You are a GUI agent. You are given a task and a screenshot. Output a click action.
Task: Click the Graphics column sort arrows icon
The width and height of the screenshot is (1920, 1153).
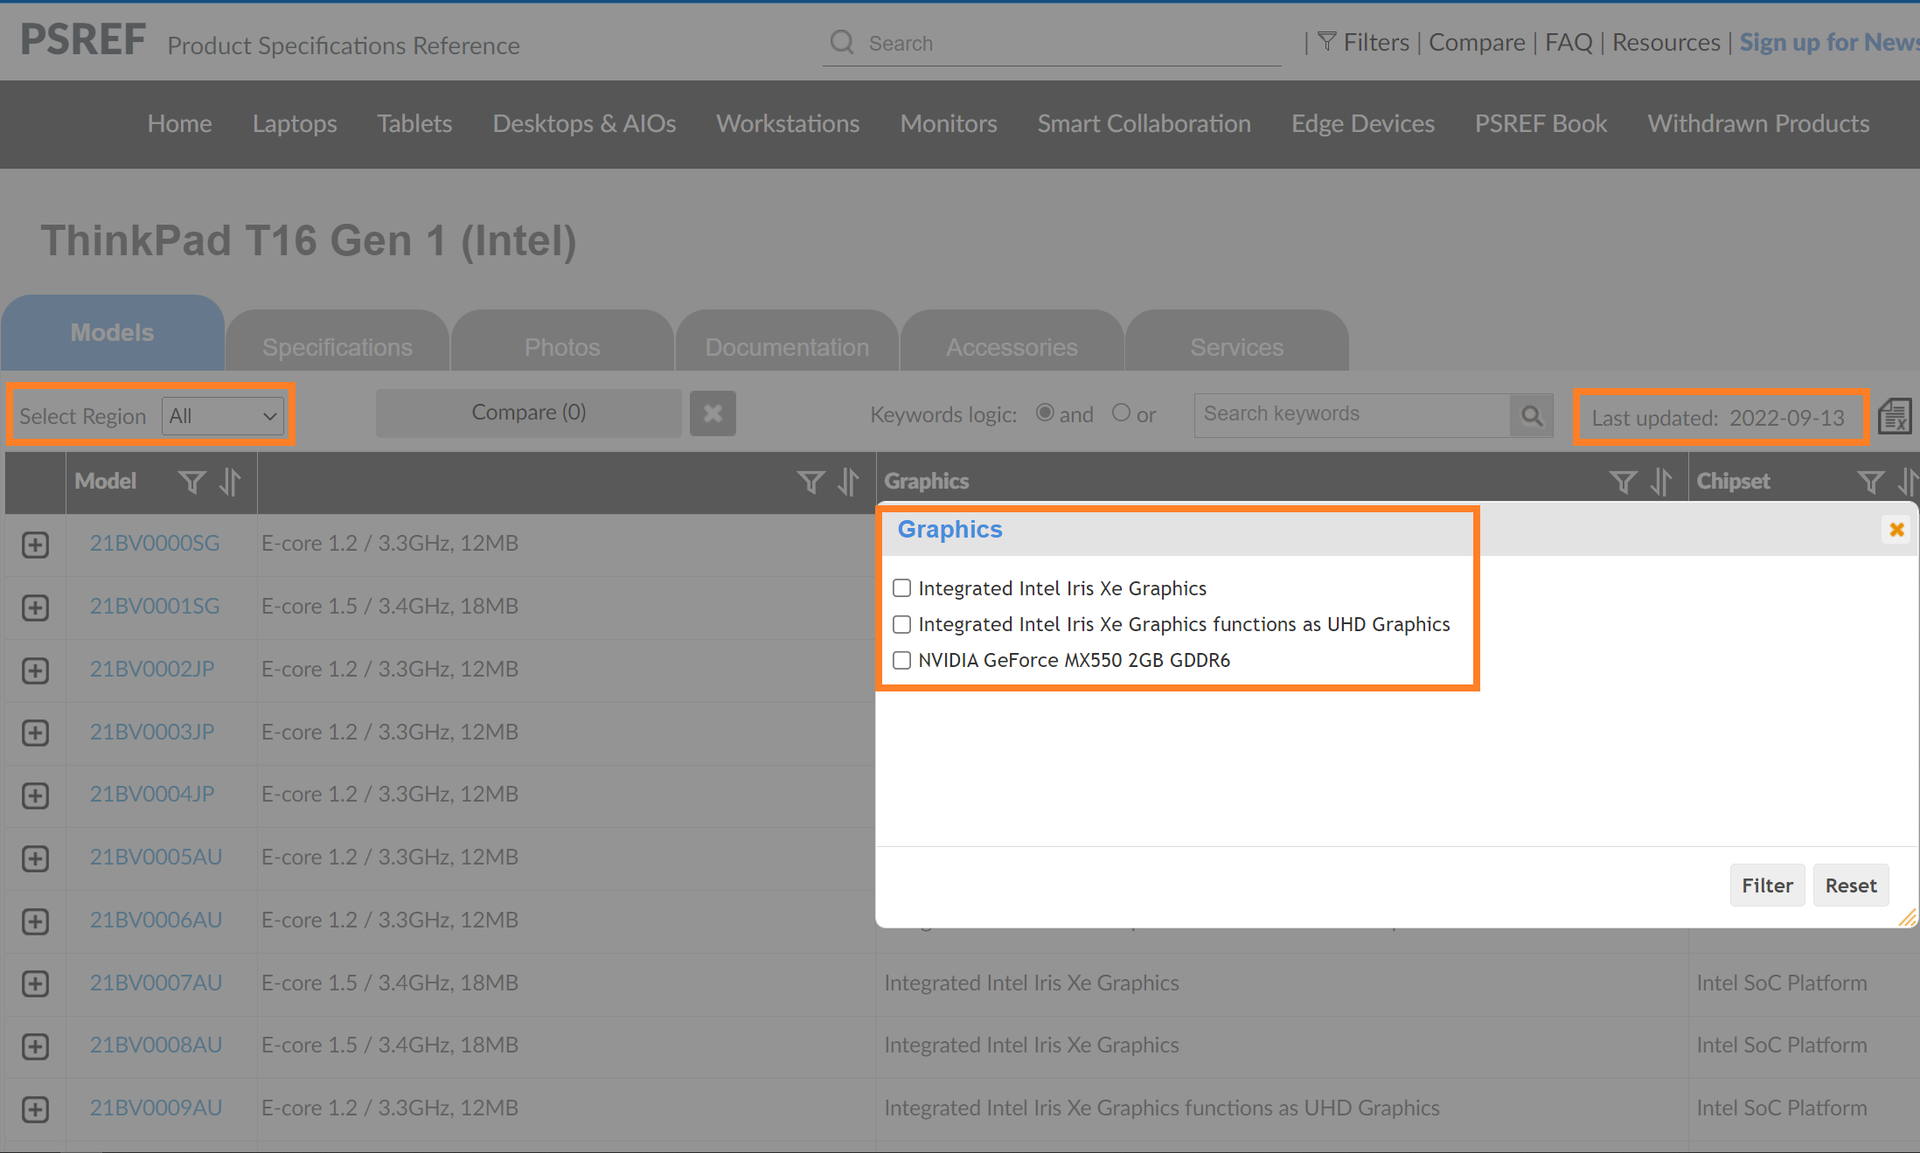(1661, 482)
